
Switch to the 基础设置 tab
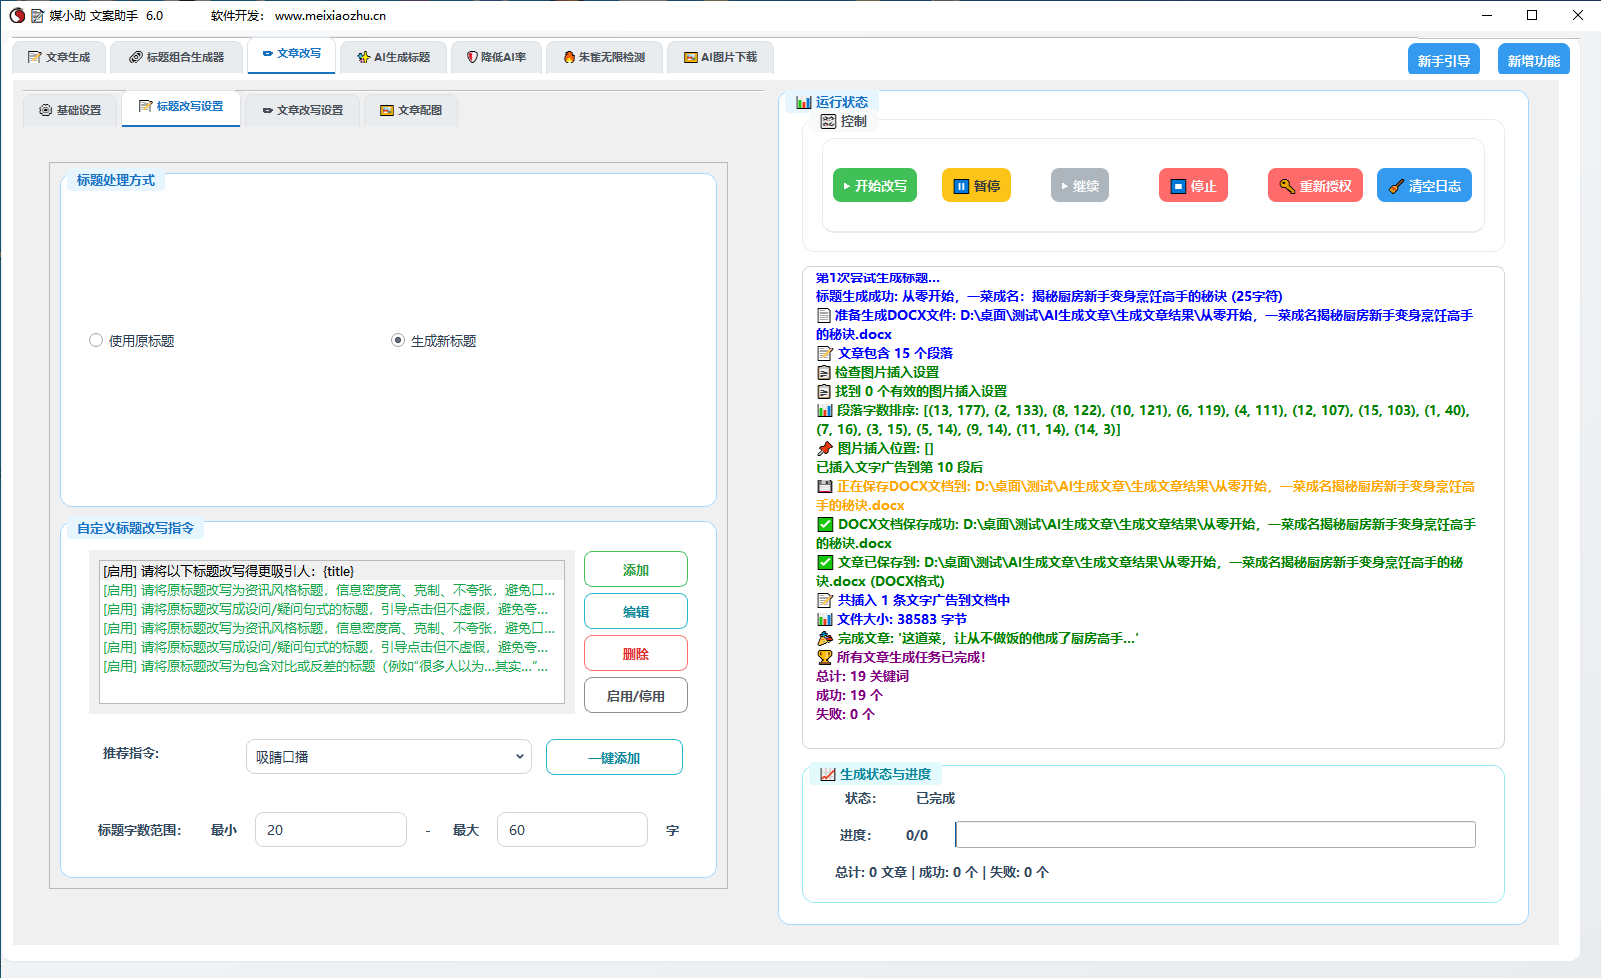tap(71, 109)
